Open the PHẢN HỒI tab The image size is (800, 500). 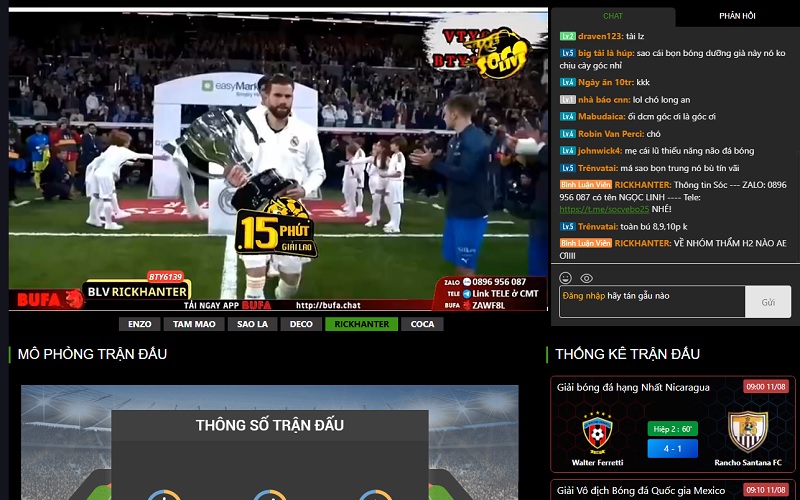[x=737, y=16]
